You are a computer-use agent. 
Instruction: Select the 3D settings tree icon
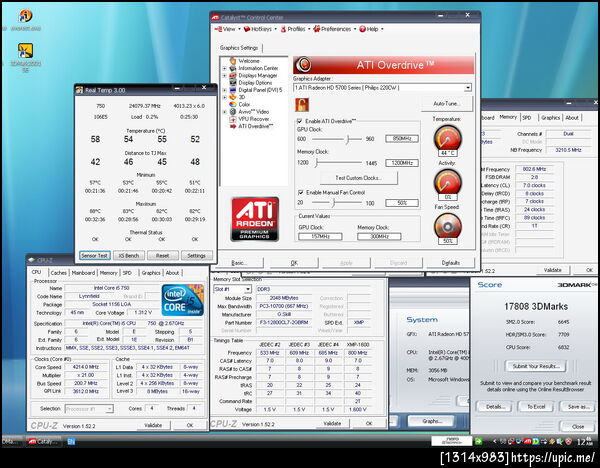click(233, 97)
